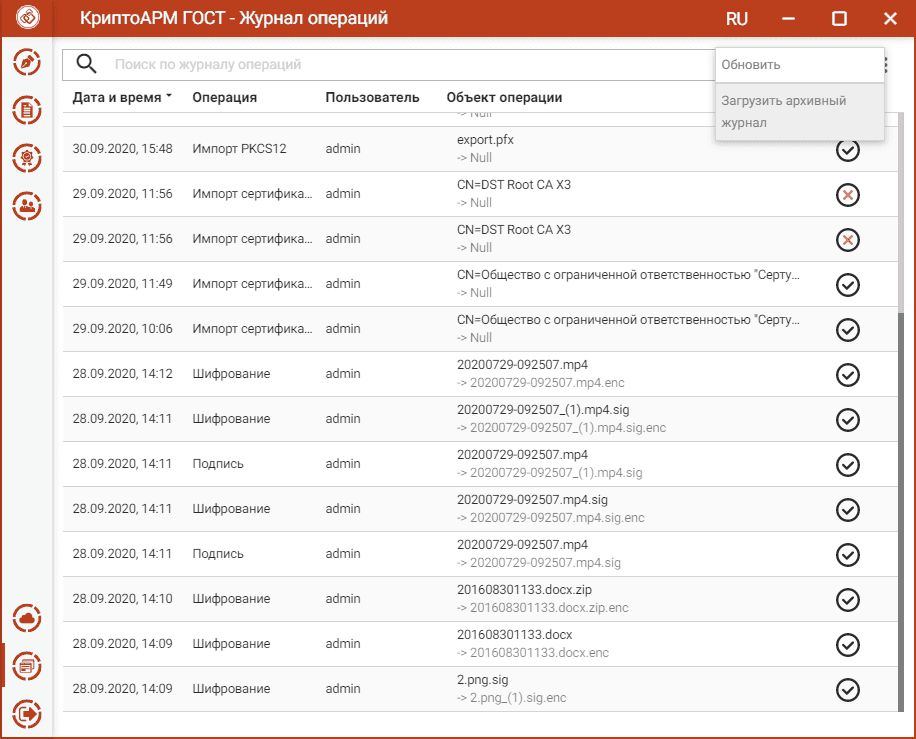This screenshot has width=916, height=739.
Task: Click the CryptoARM logo icon
Action: pyautogui.click(x=27, y=17)
